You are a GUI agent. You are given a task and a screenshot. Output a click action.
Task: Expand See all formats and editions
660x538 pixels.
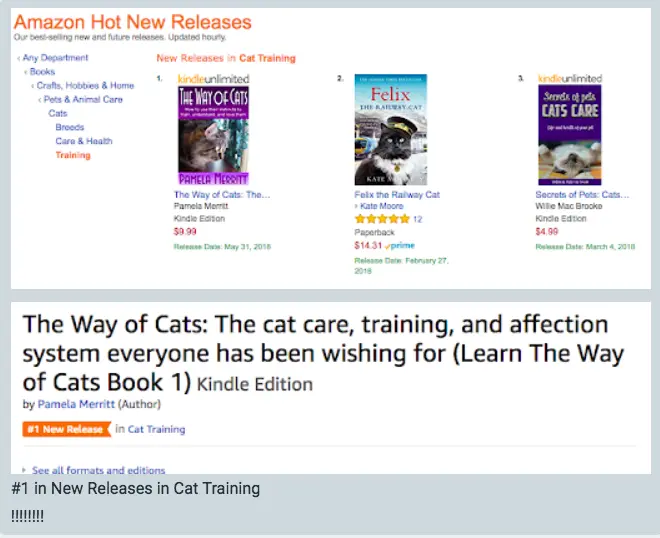tap(98, 470)
